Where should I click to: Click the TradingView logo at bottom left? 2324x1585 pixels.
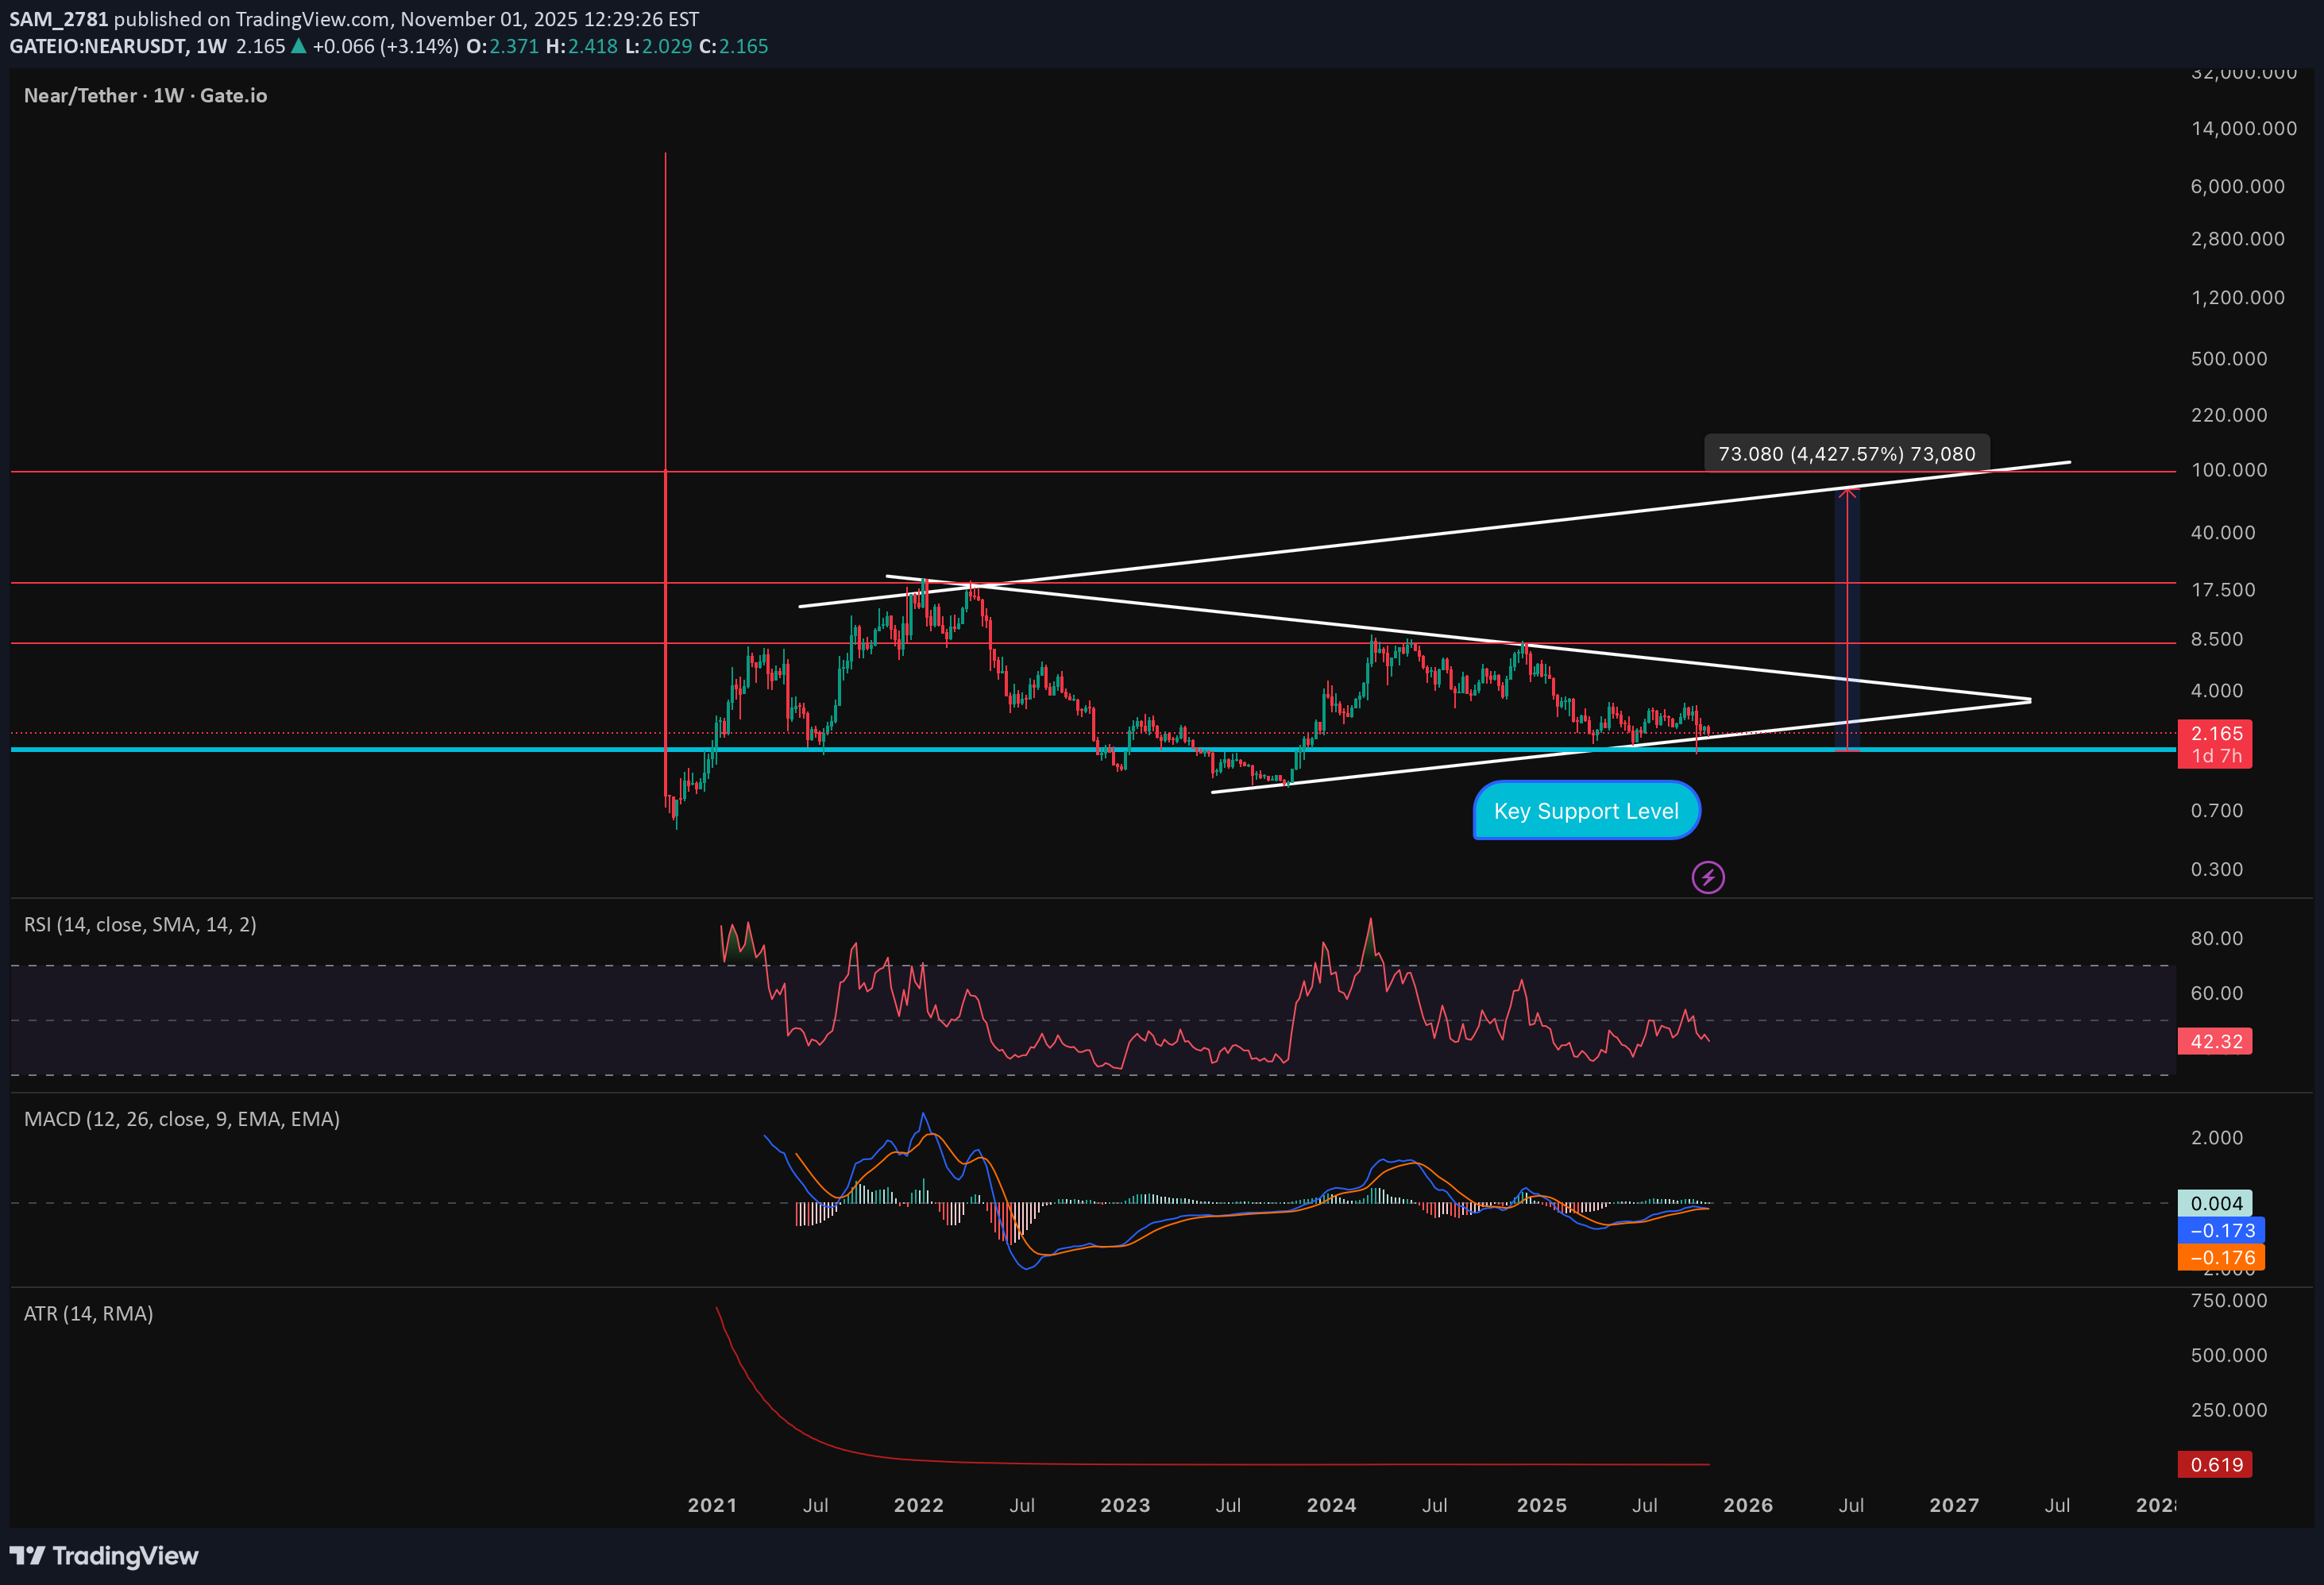pyautogui.click(x=104, y=1556)
